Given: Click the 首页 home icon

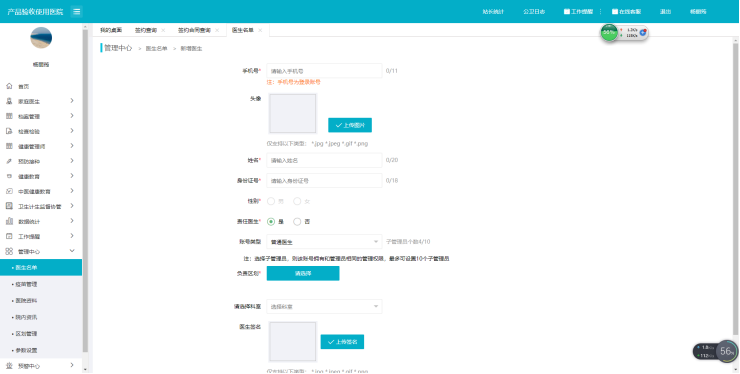Looking at the screenshot, I should click(x=9, y=86).
